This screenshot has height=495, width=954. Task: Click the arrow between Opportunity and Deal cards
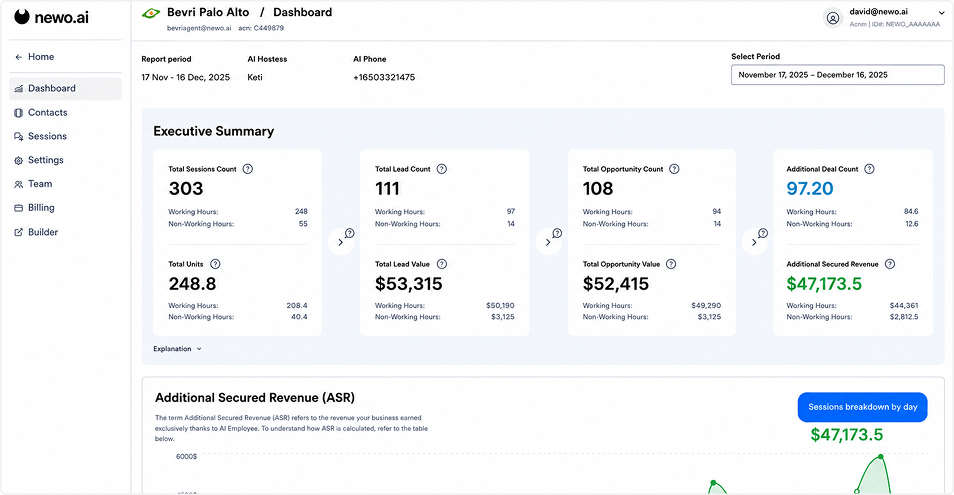click(x=754, y=242)
